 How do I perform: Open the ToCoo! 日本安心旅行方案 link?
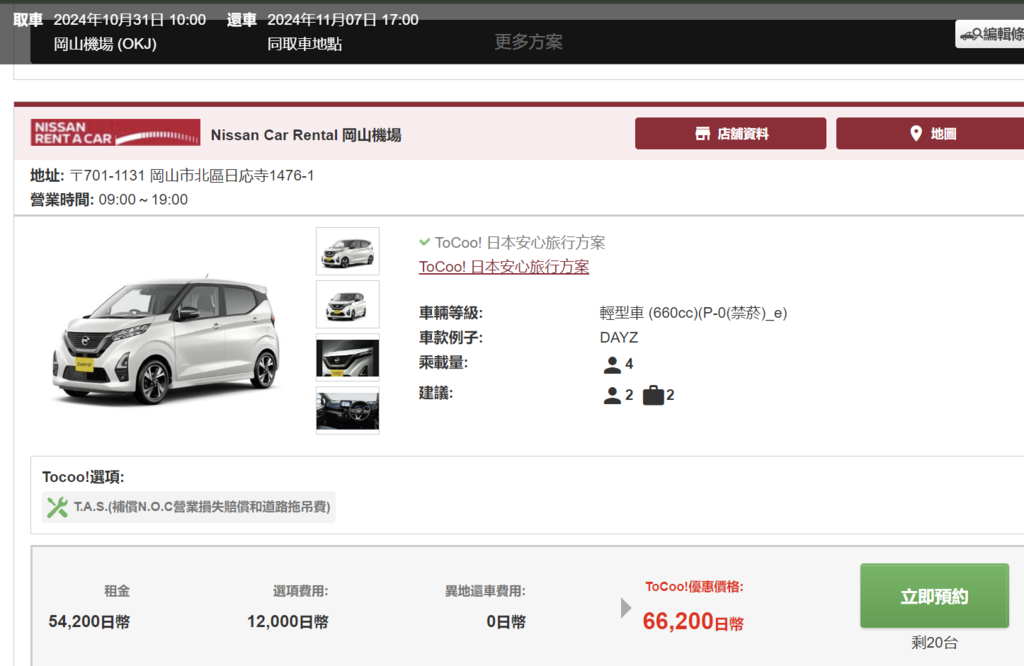click(504, 267)
